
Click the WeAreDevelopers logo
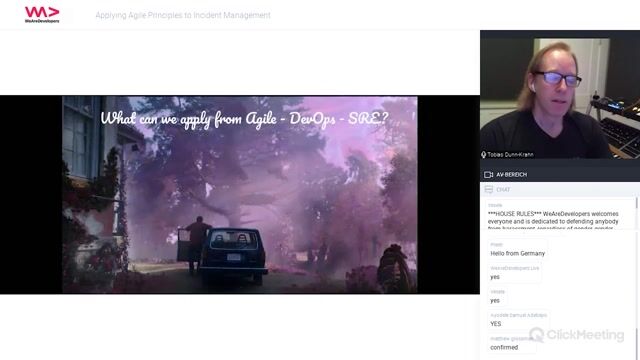42,15
